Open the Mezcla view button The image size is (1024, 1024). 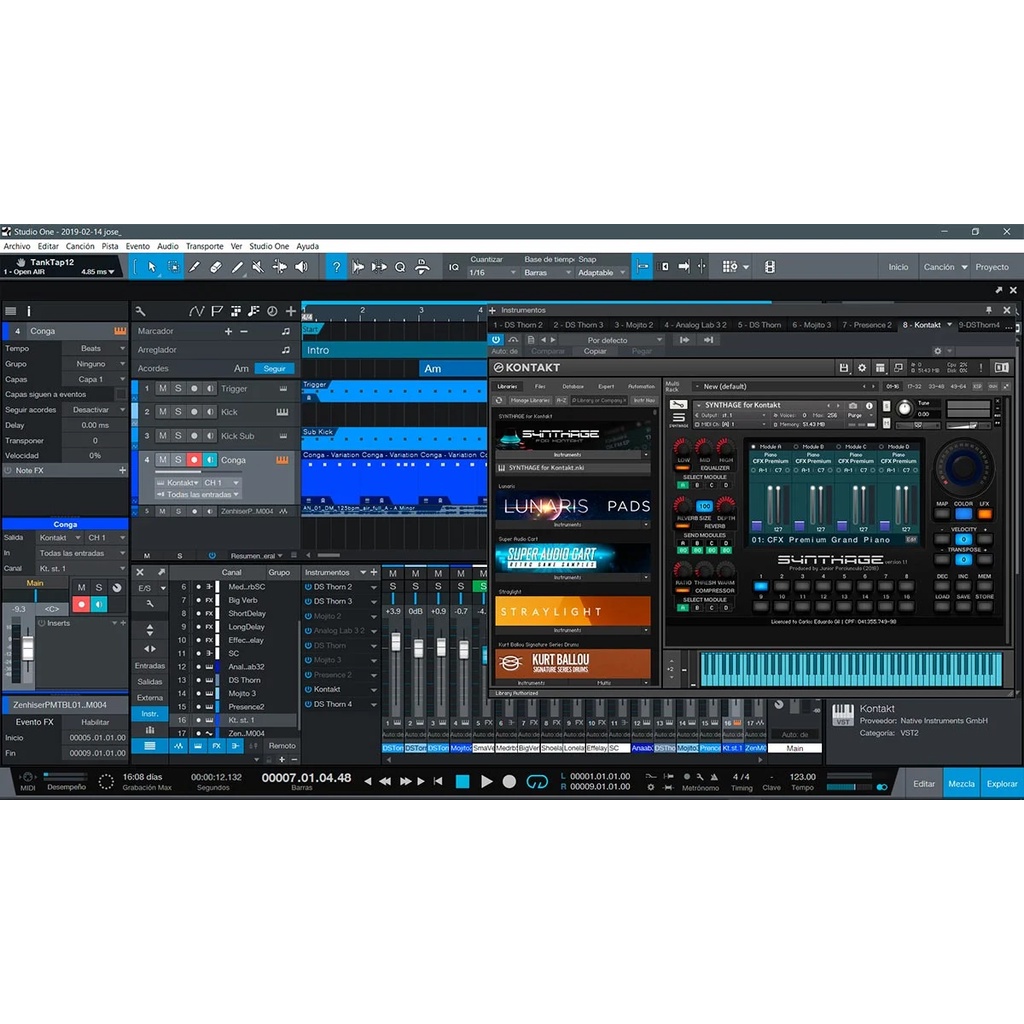click(x=961, y=784)
